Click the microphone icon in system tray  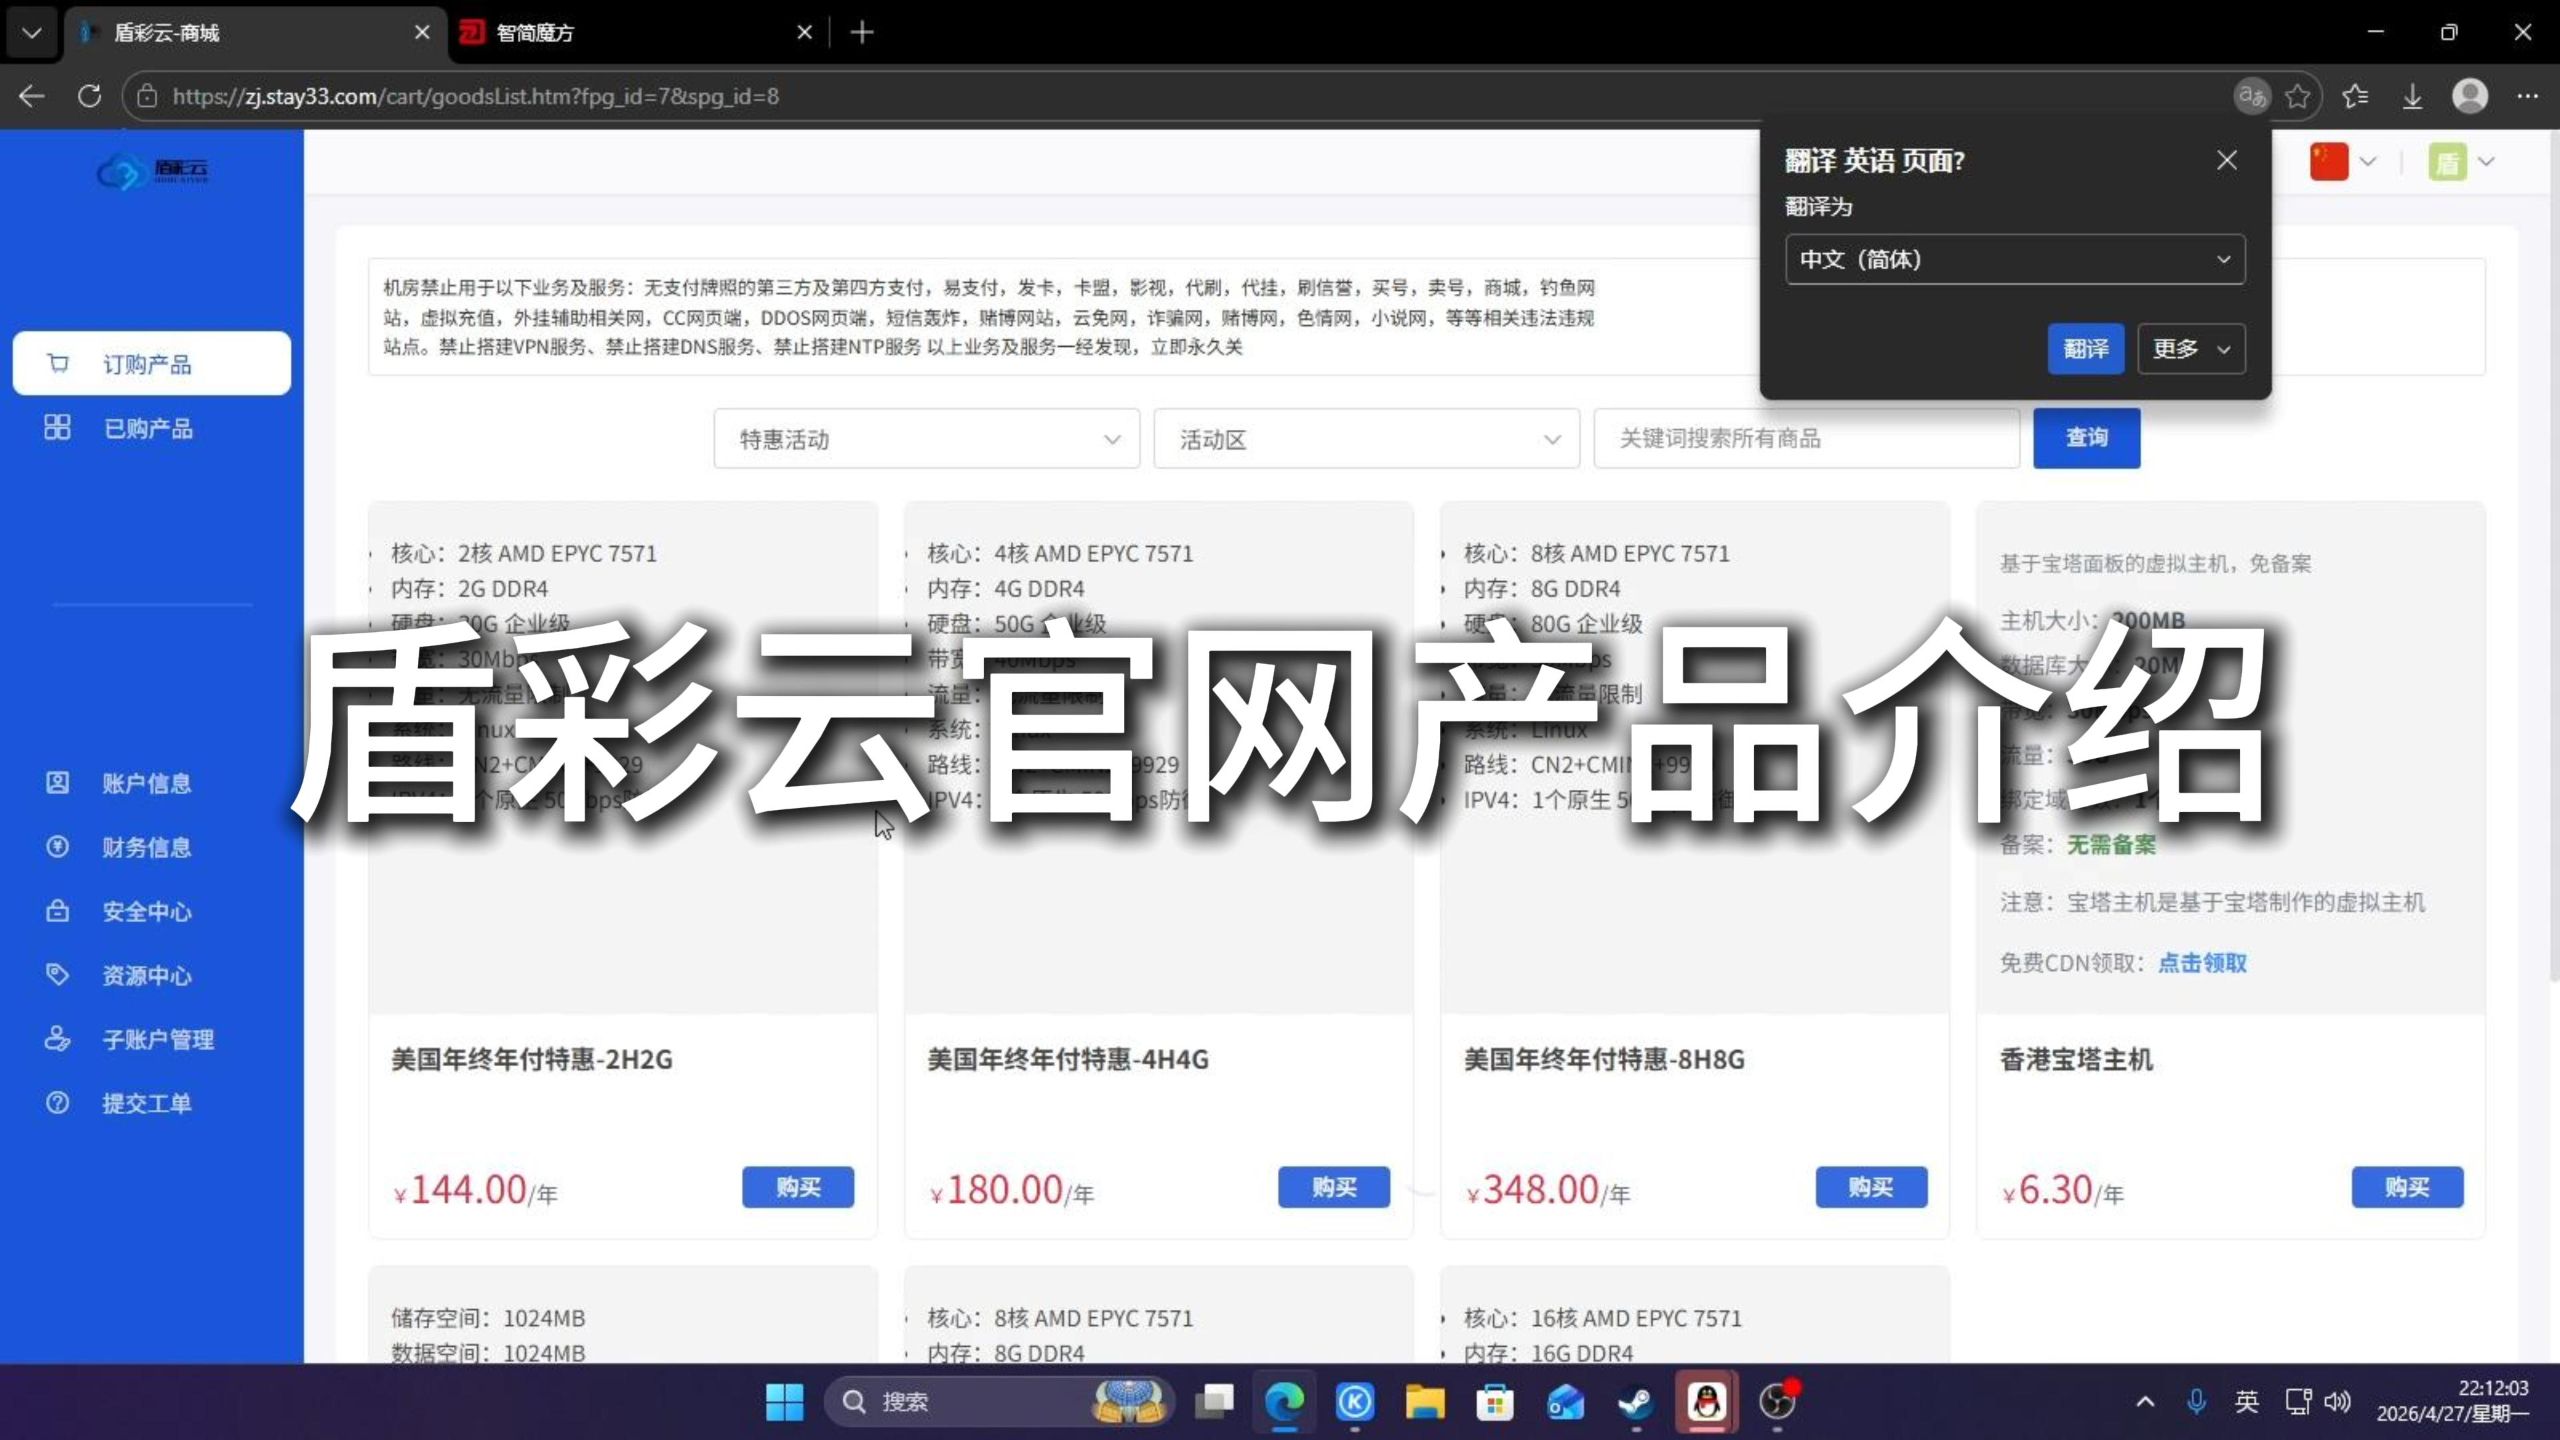(2196, 1402)
